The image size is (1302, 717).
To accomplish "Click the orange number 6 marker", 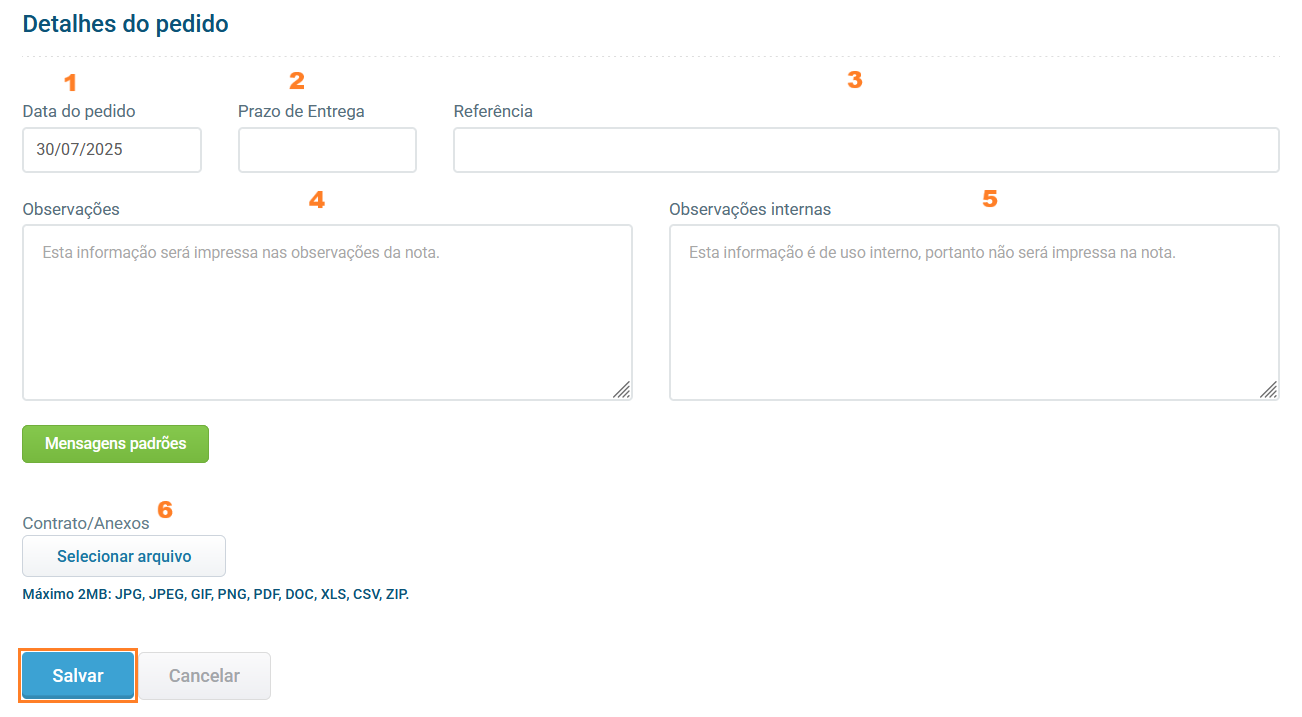I will [165, 510].
